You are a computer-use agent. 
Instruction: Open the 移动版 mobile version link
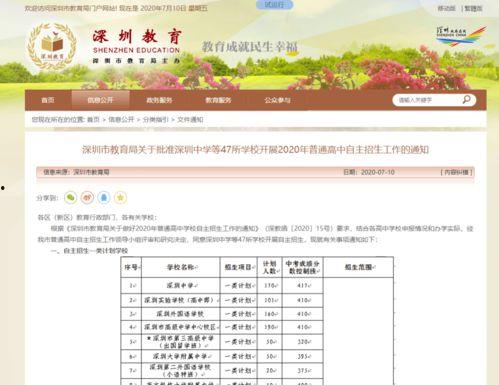446,8
